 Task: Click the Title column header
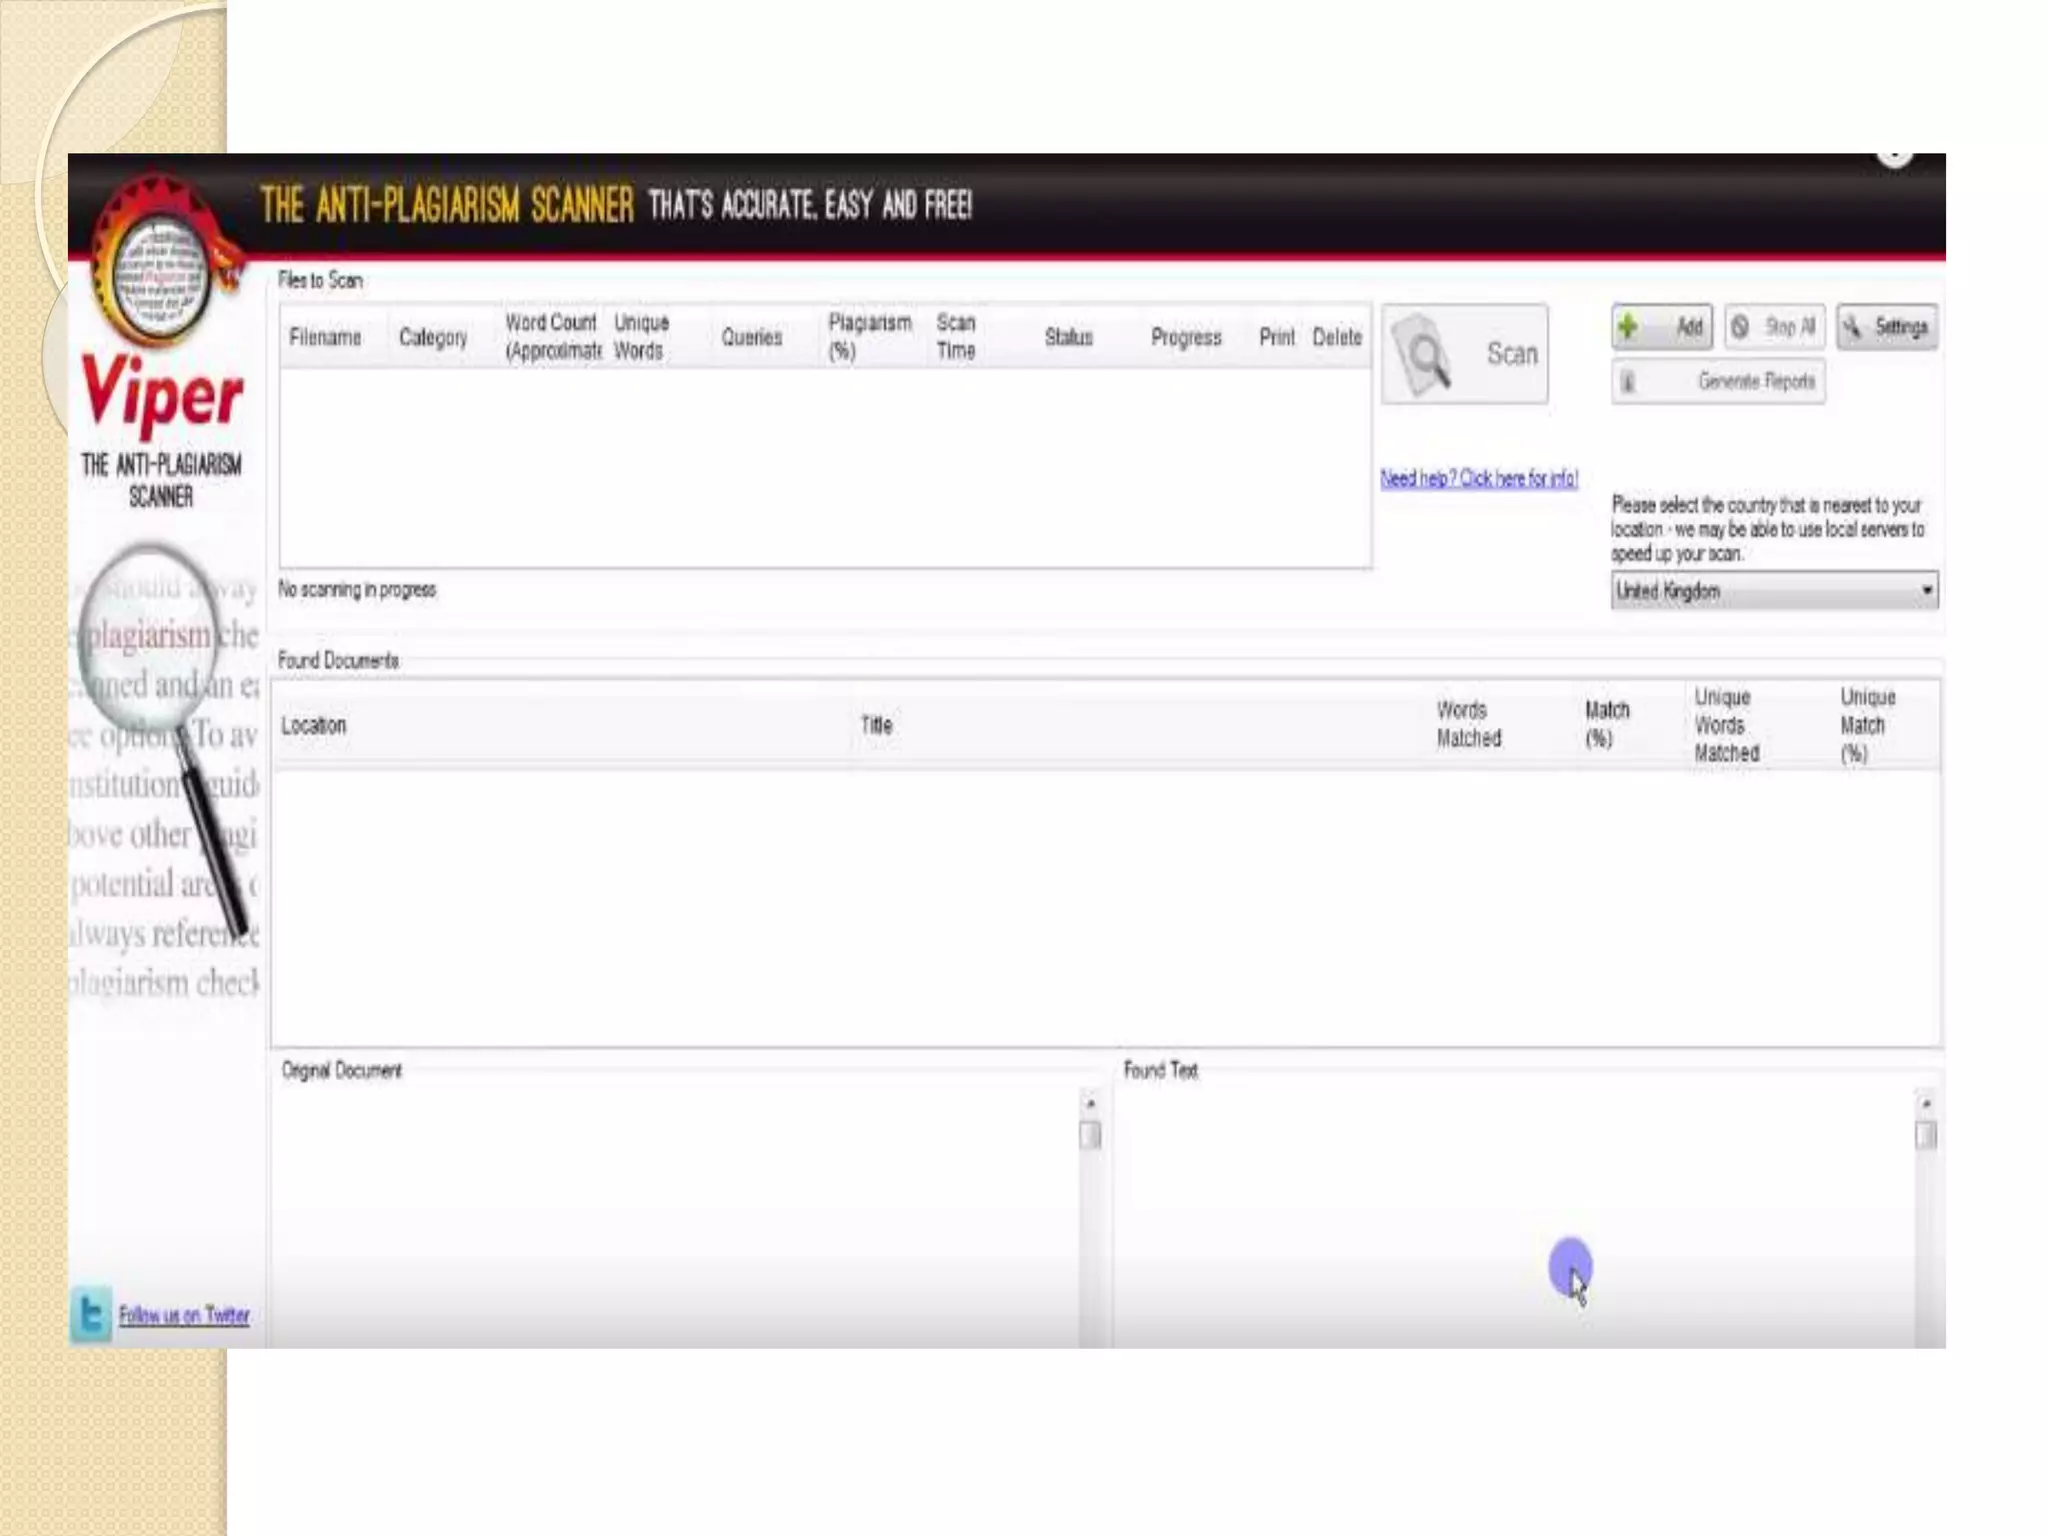[x=876, y=725]
